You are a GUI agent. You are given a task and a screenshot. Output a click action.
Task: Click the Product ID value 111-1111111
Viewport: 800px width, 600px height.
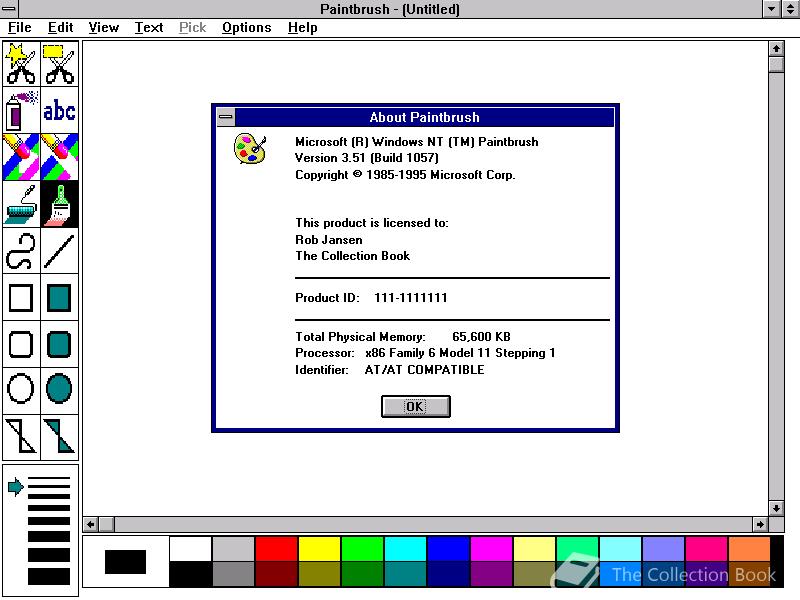411,298
